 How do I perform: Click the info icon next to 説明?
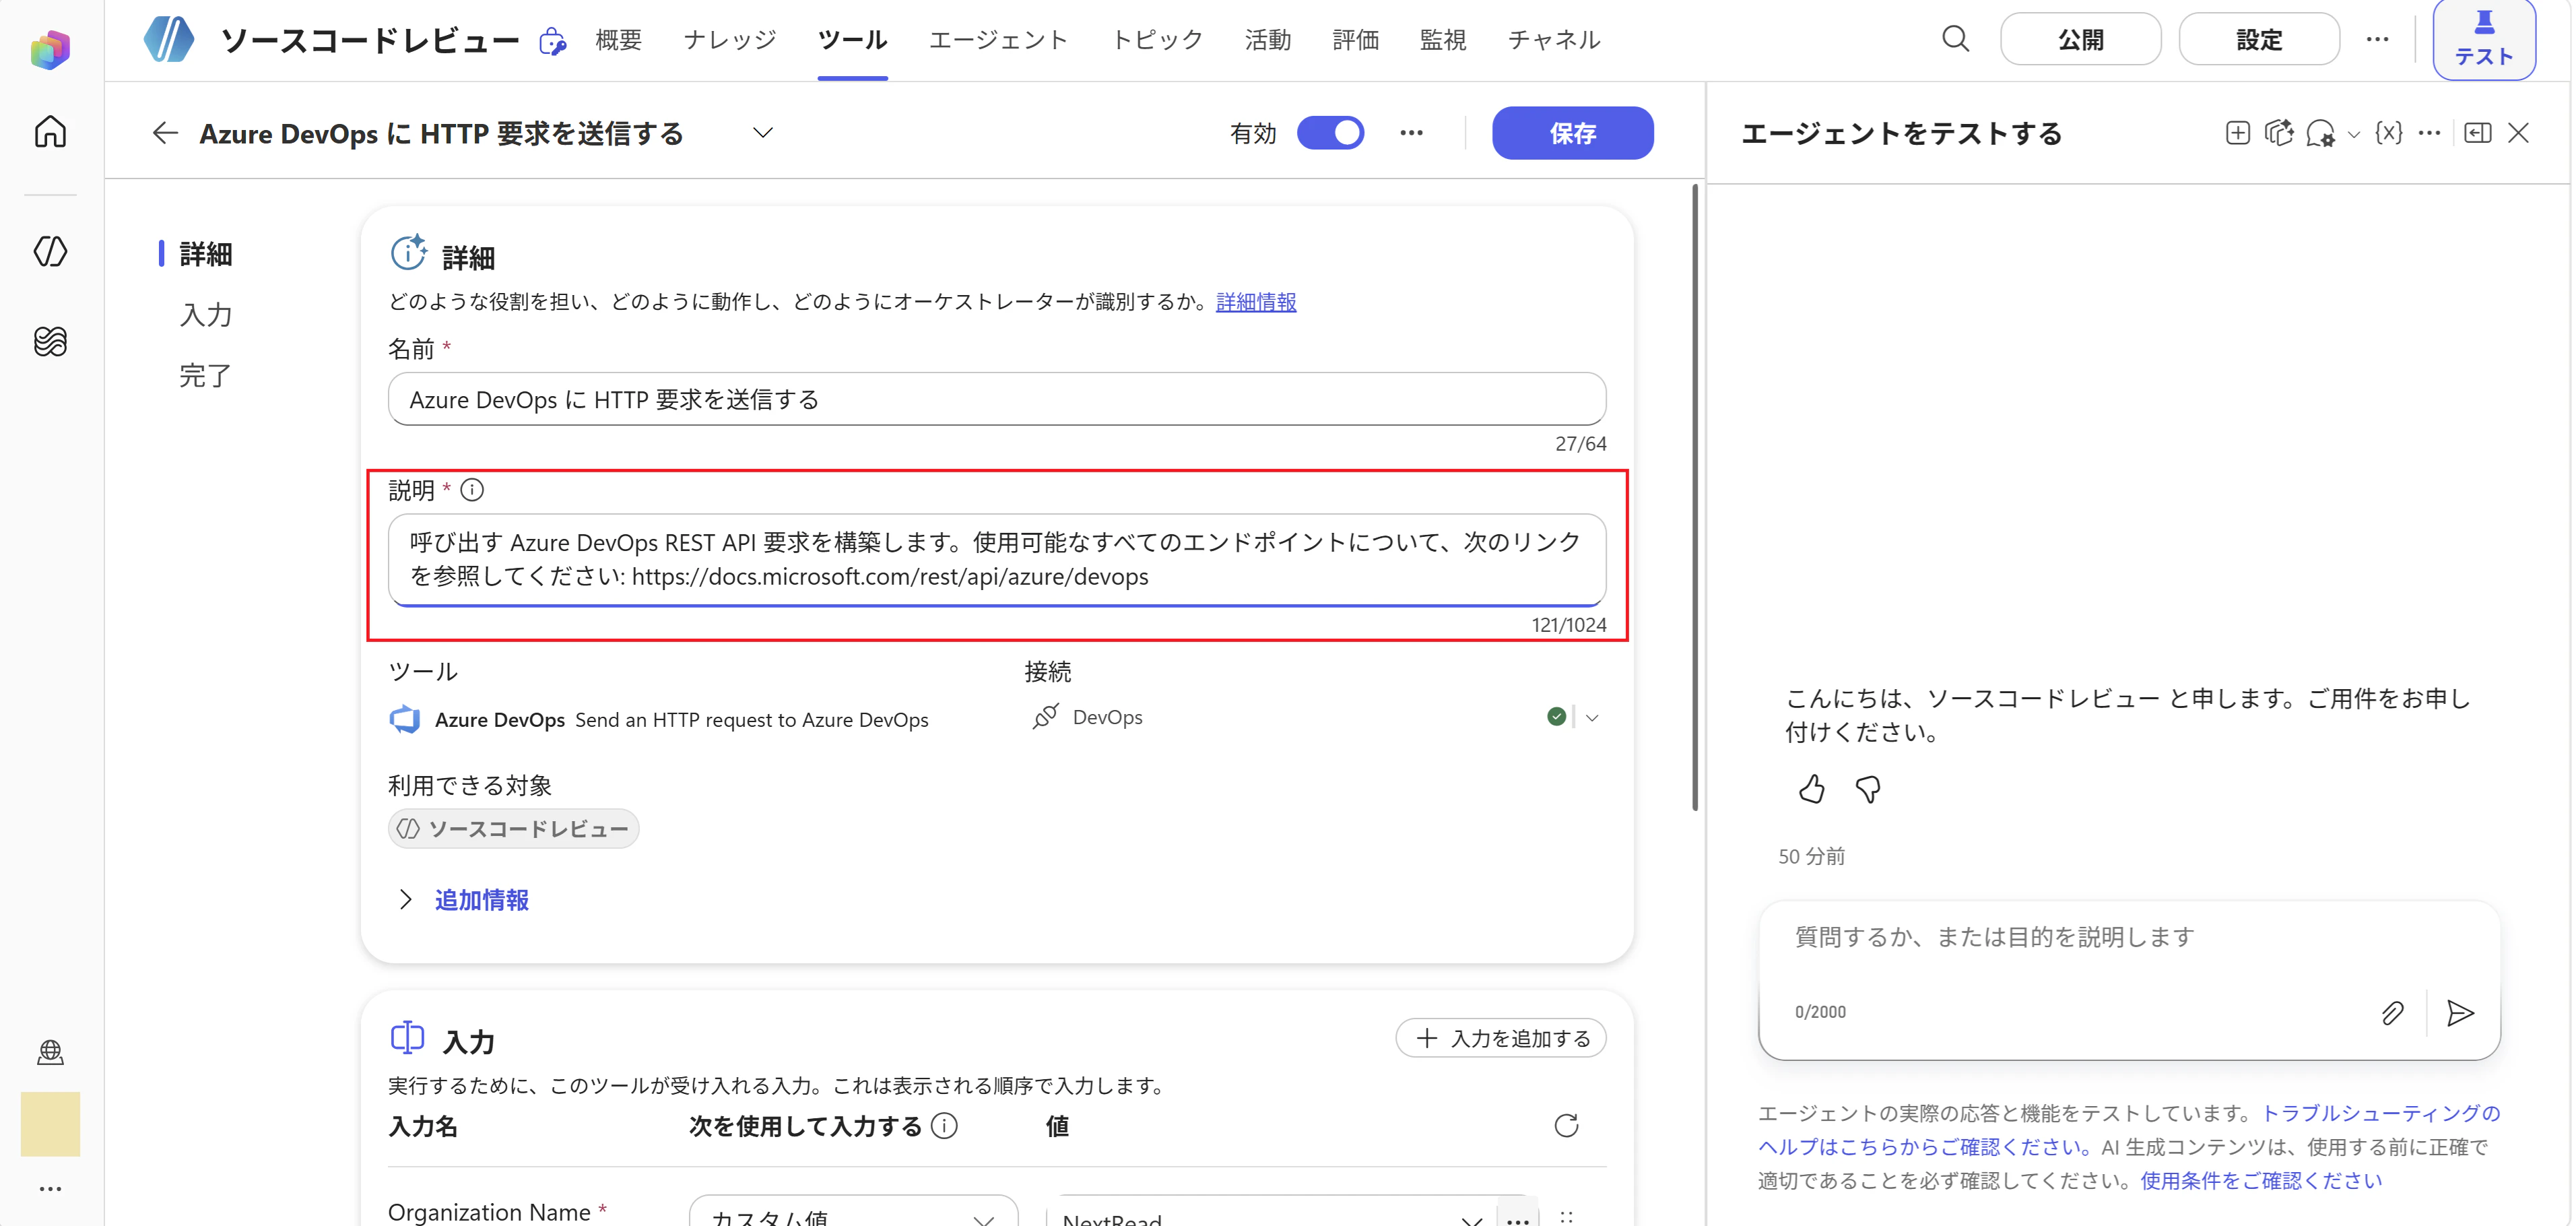pos(472,490)
